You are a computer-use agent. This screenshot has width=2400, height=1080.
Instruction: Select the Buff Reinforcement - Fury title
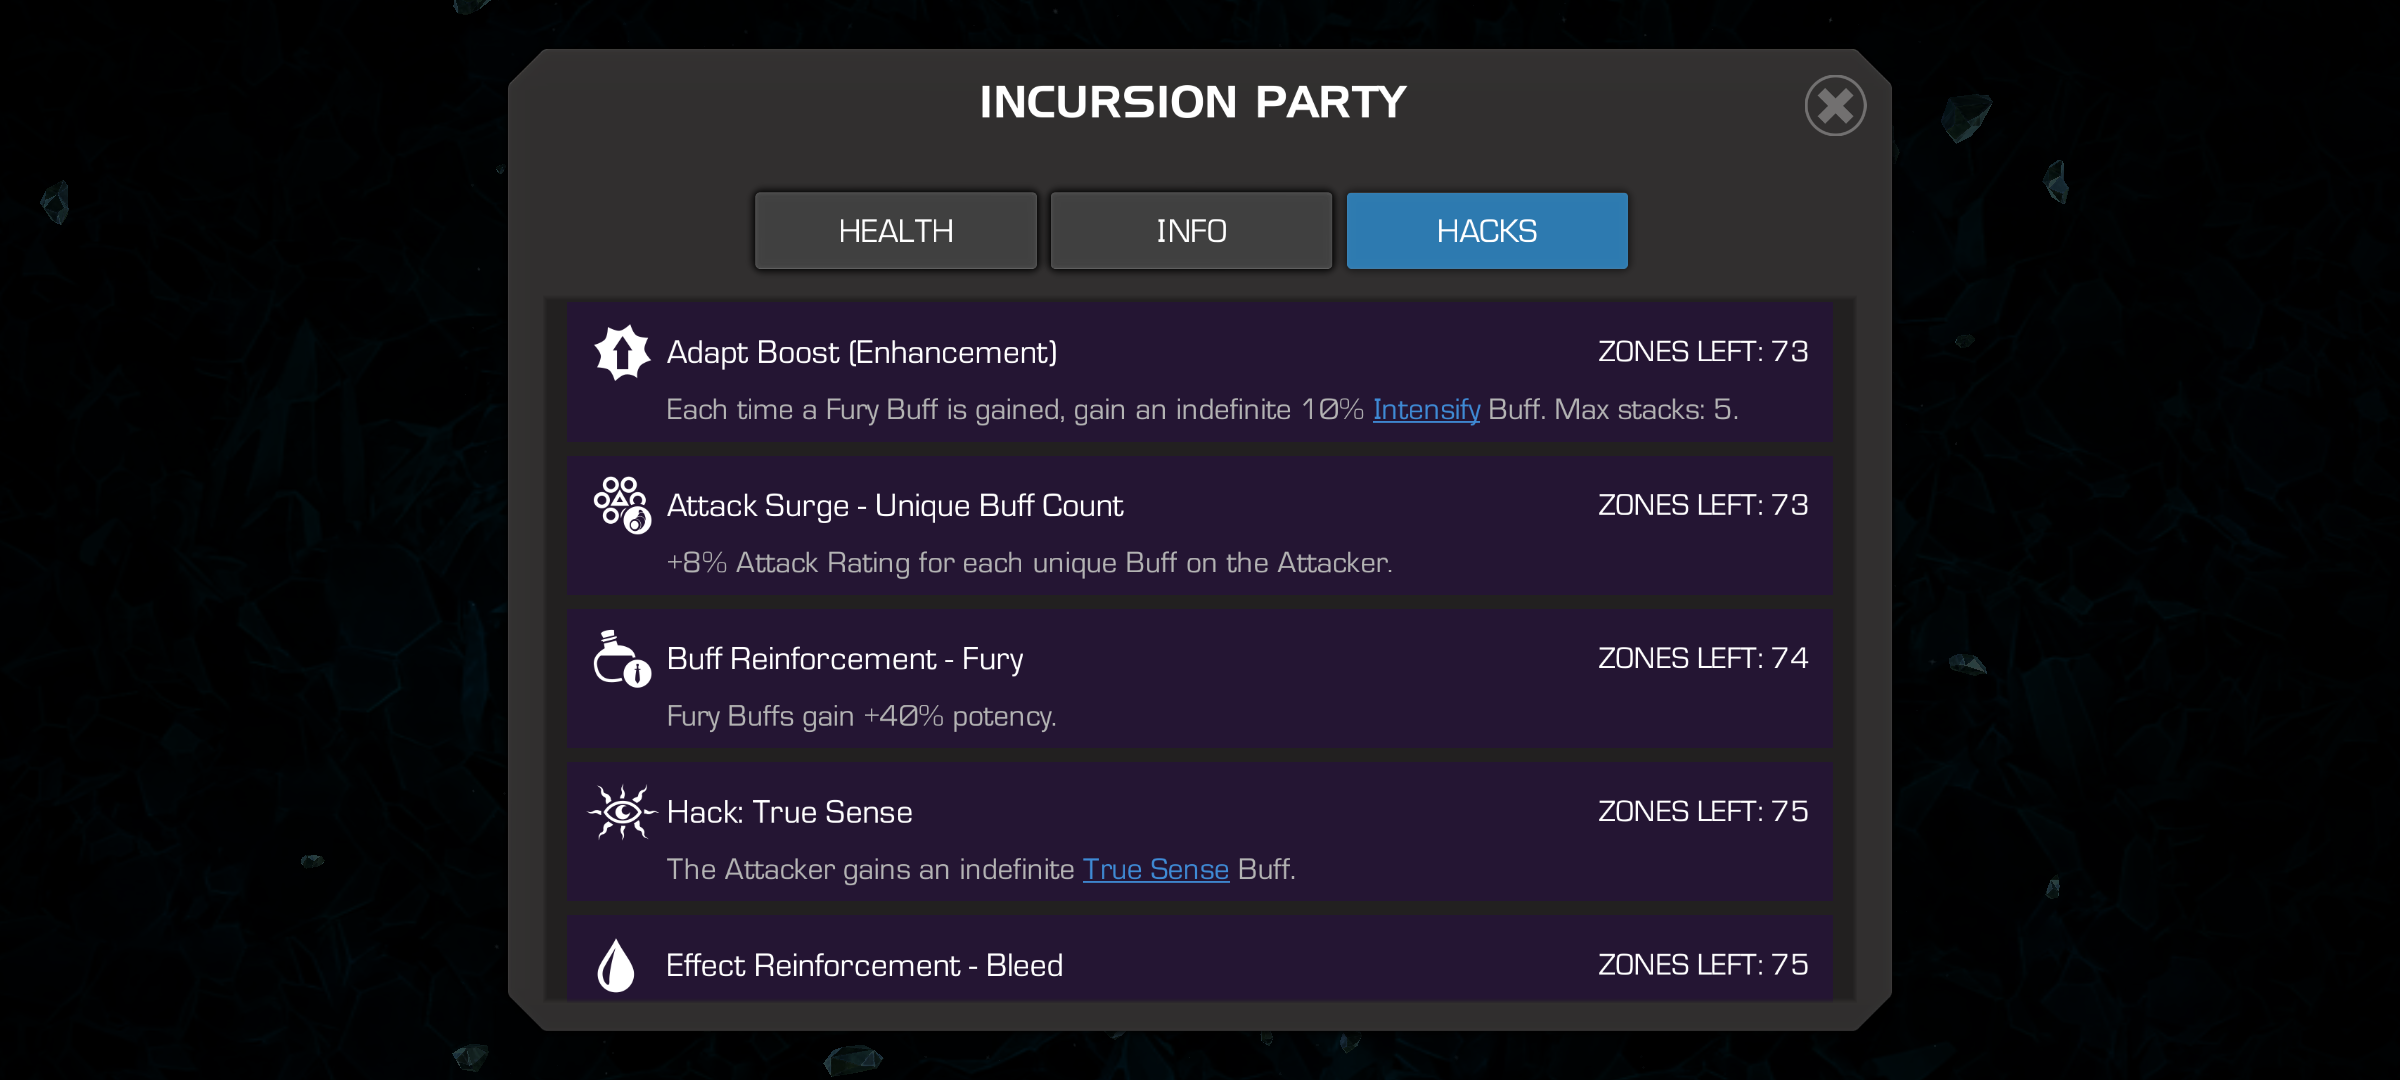844,659
